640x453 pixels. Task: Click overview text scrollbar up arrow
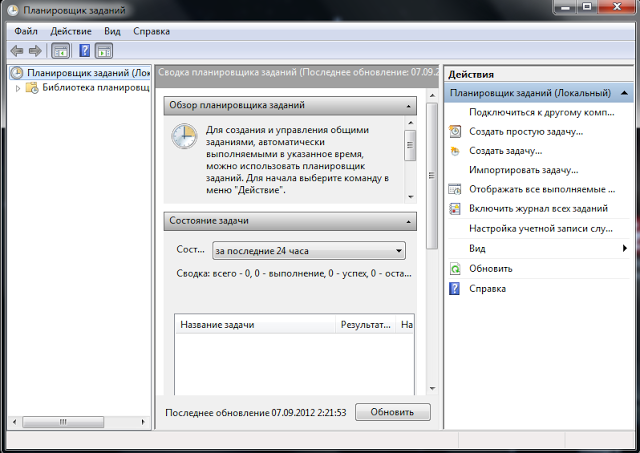coord(411,123)
